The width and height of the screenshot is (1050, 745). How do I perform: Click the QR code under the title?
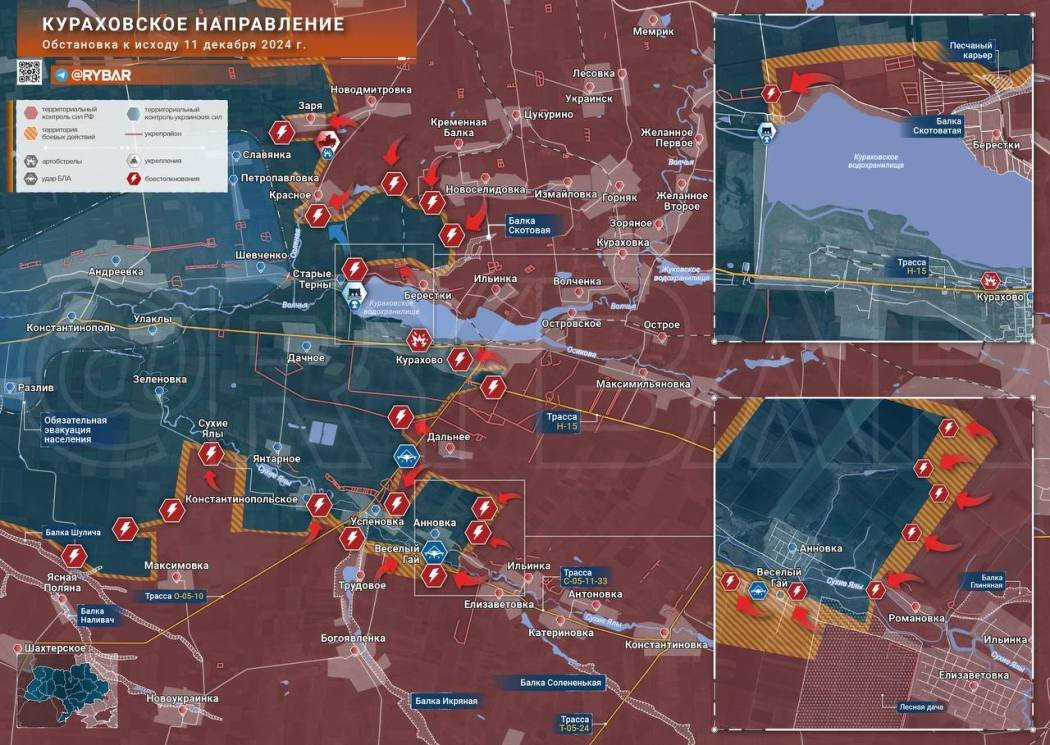(29, 73)
